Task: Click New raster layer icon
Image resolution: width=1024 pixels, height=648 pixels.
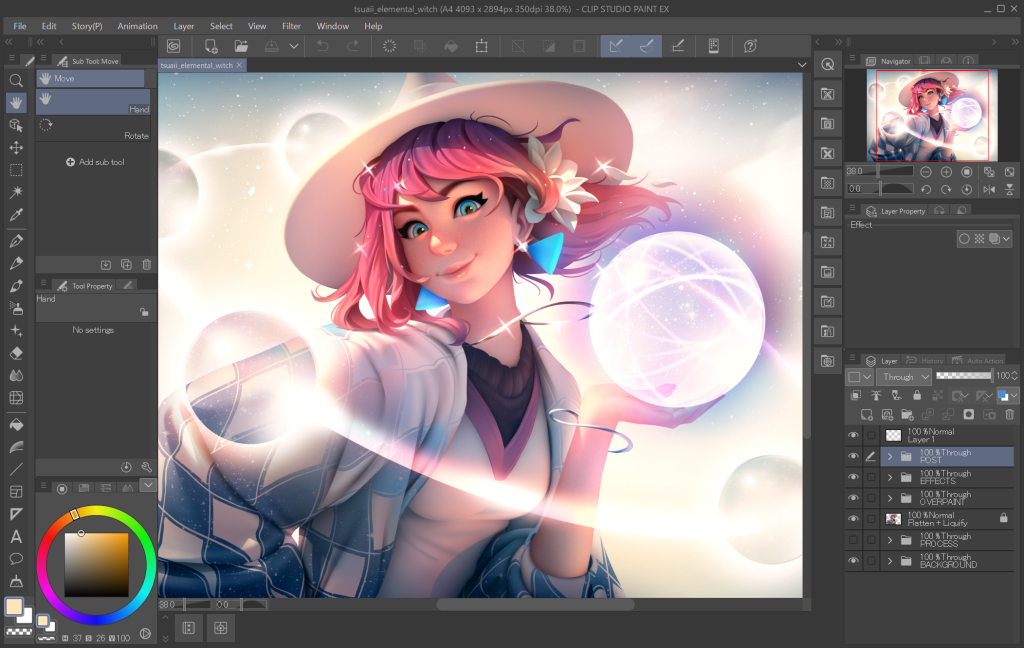Action: pos(867,414)
